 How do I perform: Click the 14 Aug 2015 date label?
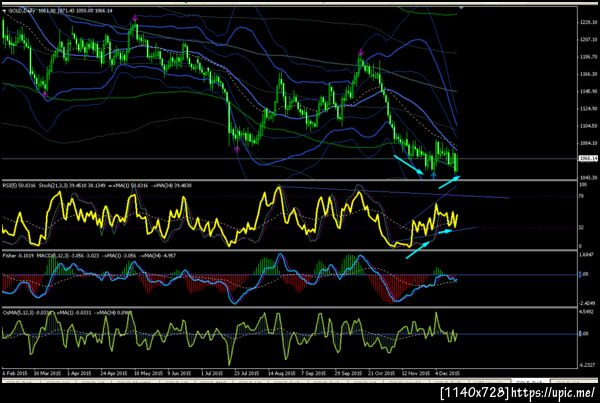click(x=281, y=373)
